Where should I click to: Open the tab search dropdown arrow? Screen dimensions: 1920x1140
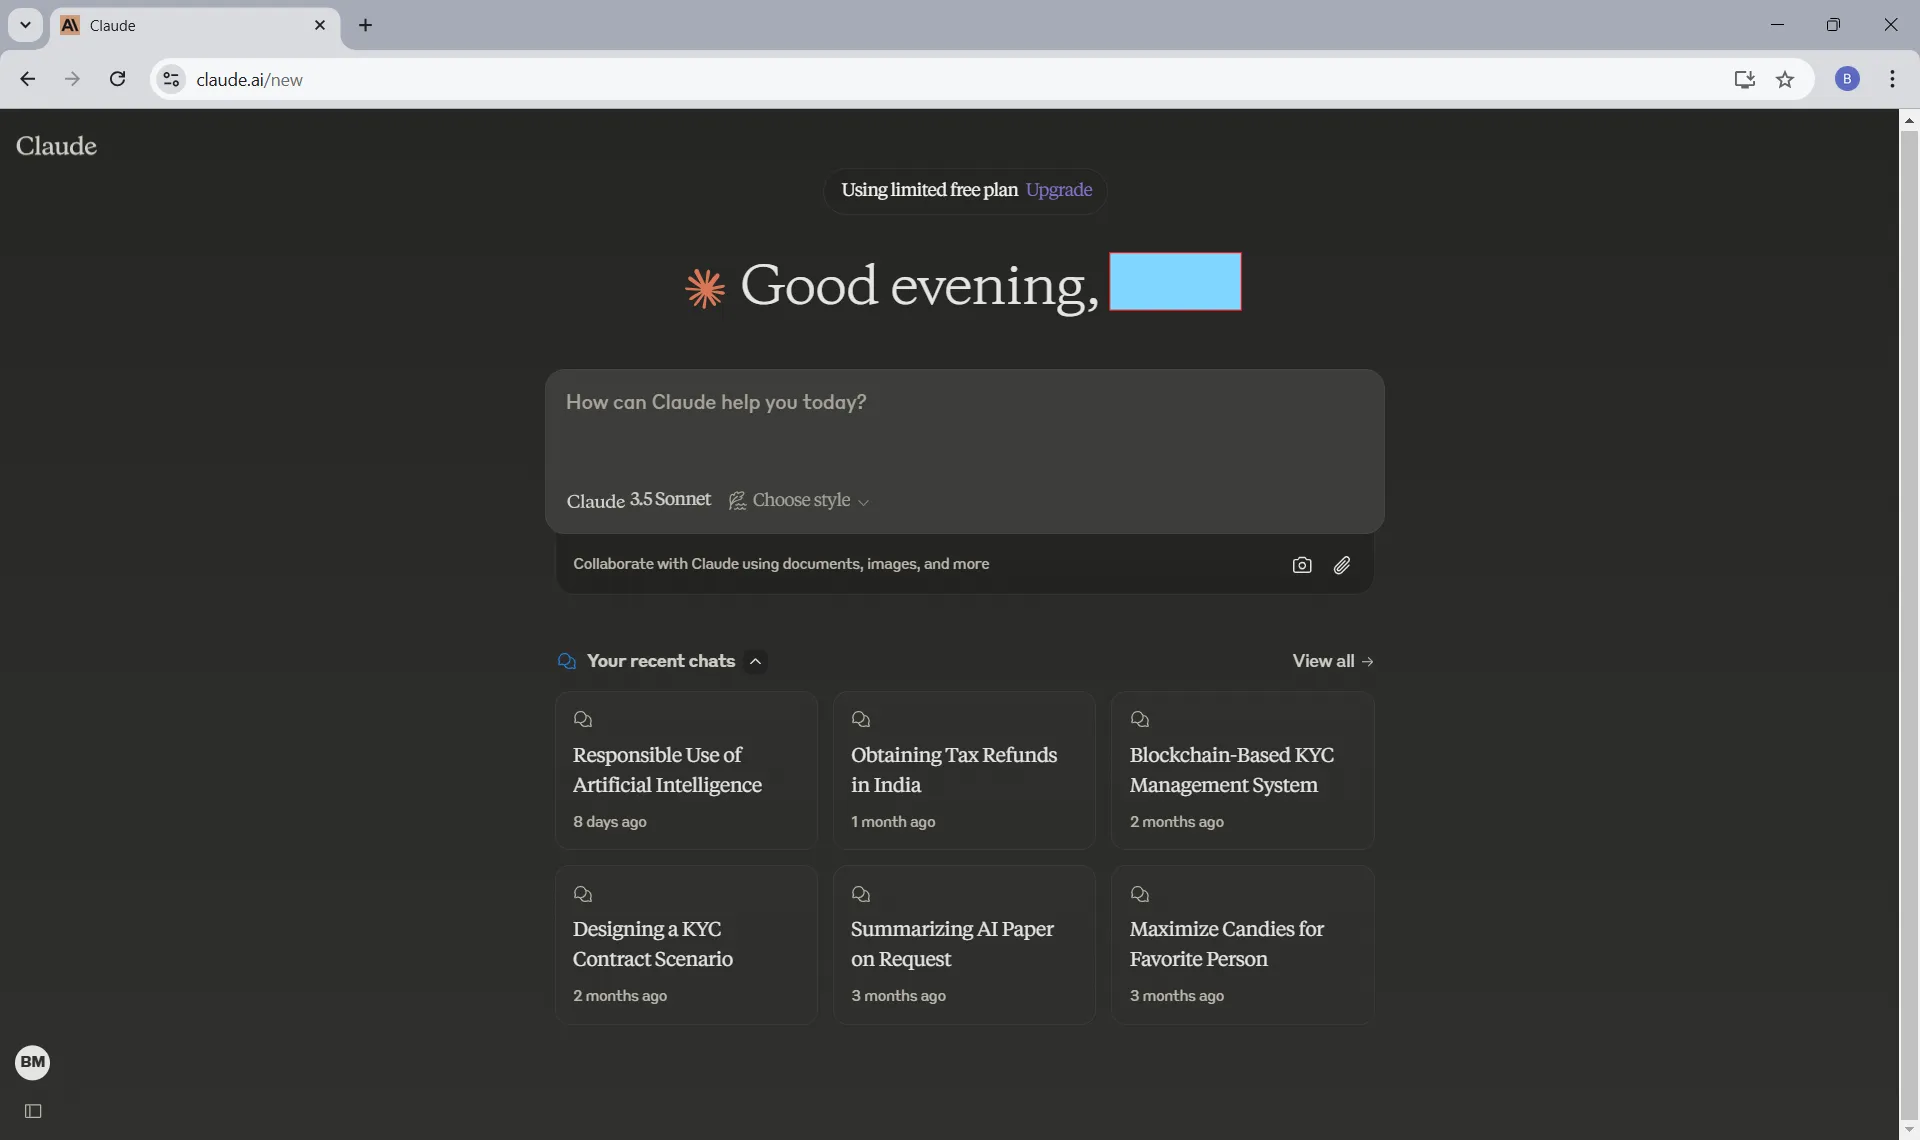pyautogui.click(x=25, y=25)
